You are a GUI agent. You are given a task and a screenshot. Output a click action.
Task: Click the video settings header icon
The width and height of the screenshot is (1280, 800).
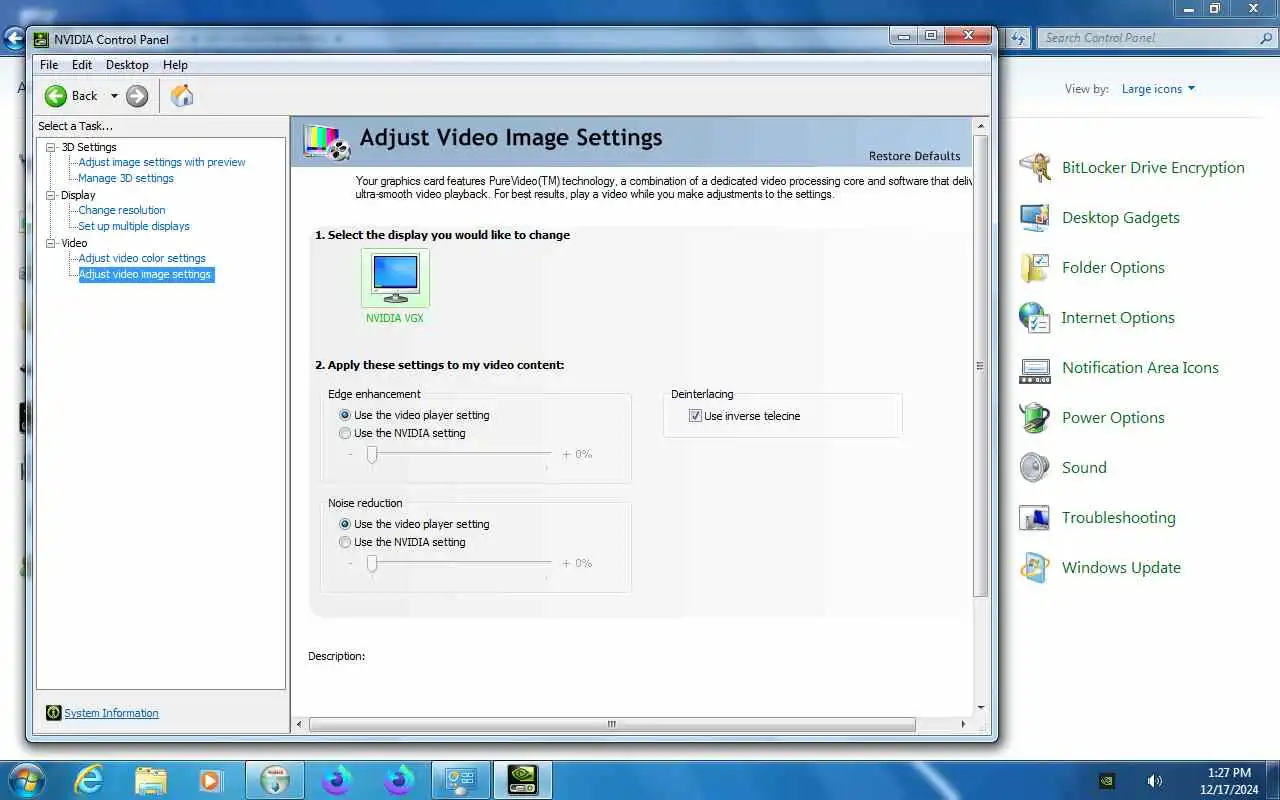coord(326,141)
